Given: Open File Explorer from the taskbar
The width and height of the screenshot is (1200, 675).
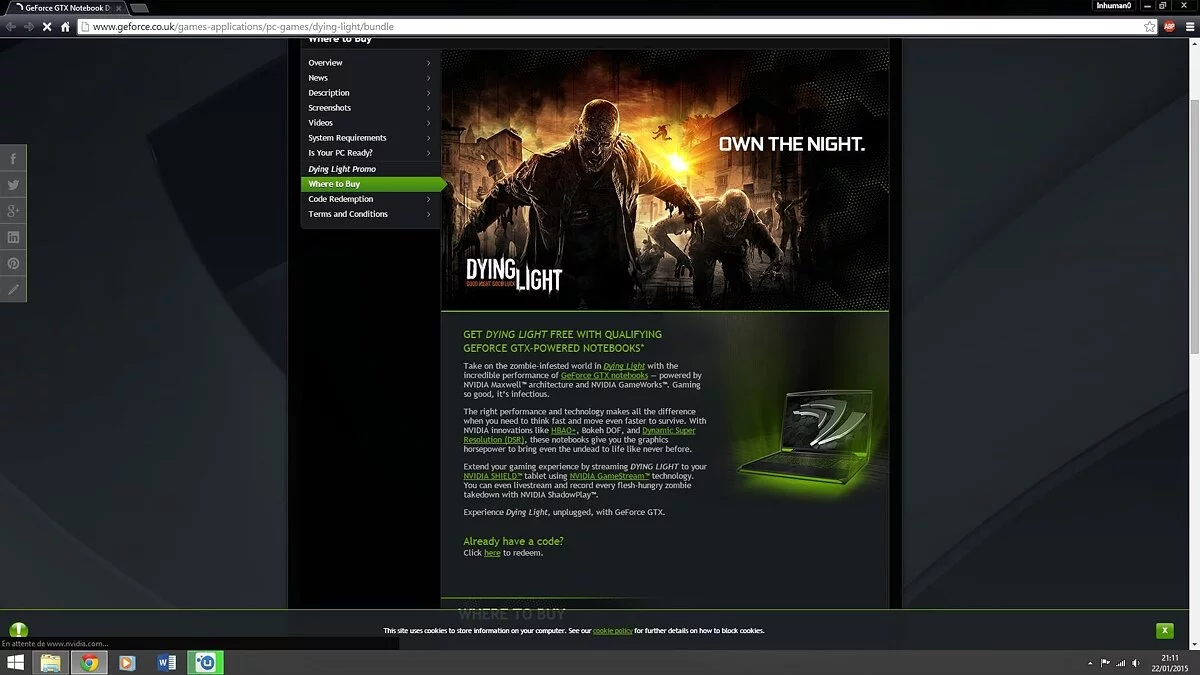Looking at the screenshot, I should coord(50,663).
